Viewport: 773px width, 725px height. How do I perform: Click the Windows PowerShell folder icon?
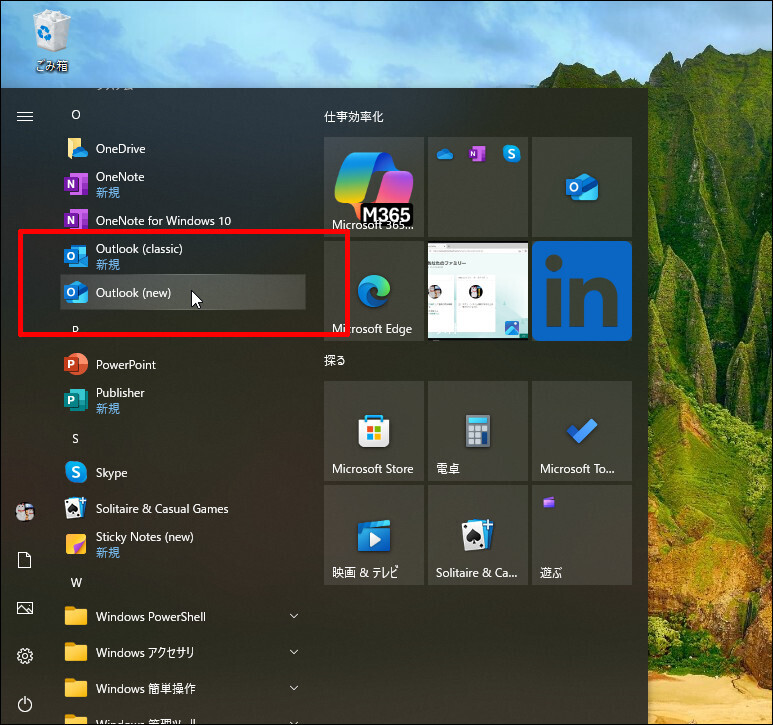[x=76, y=616]
